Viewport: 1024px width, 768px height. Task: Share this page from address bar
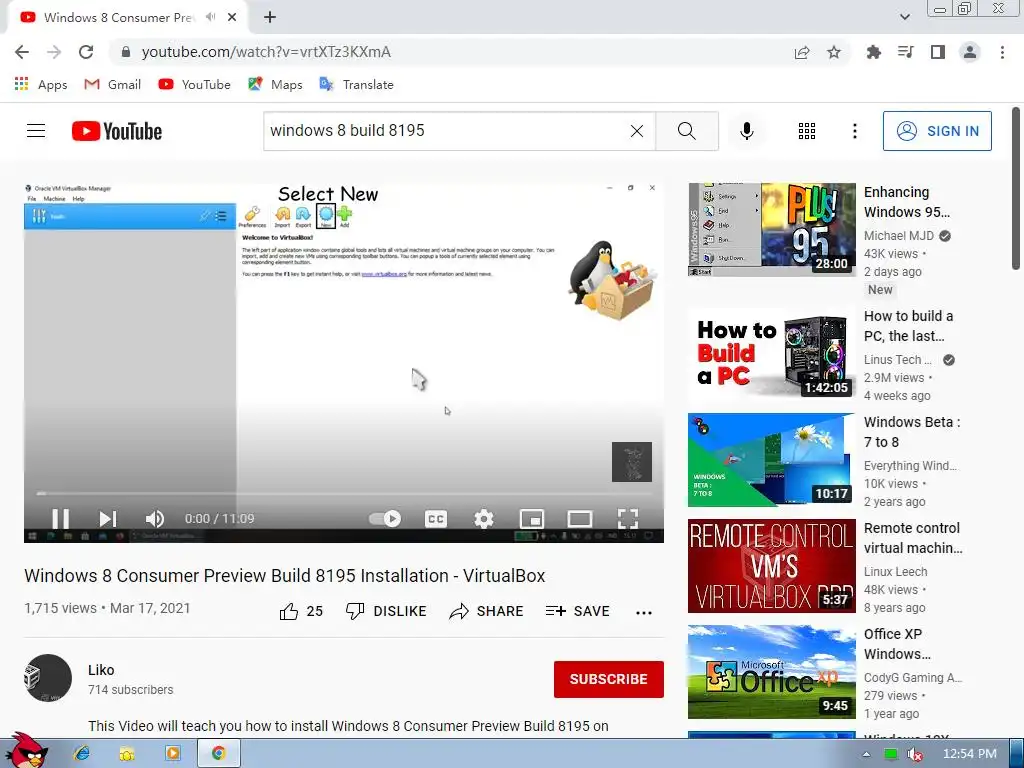pyautogui.click(x=802, y=52)
